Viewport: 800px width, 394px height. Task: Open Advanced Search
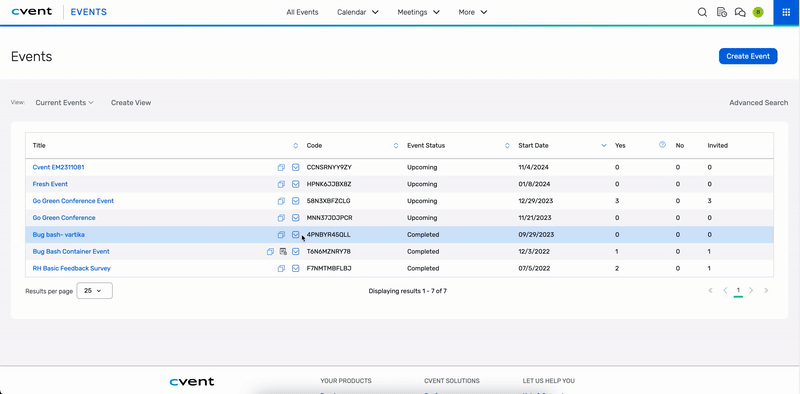click(x=759, y=103)
